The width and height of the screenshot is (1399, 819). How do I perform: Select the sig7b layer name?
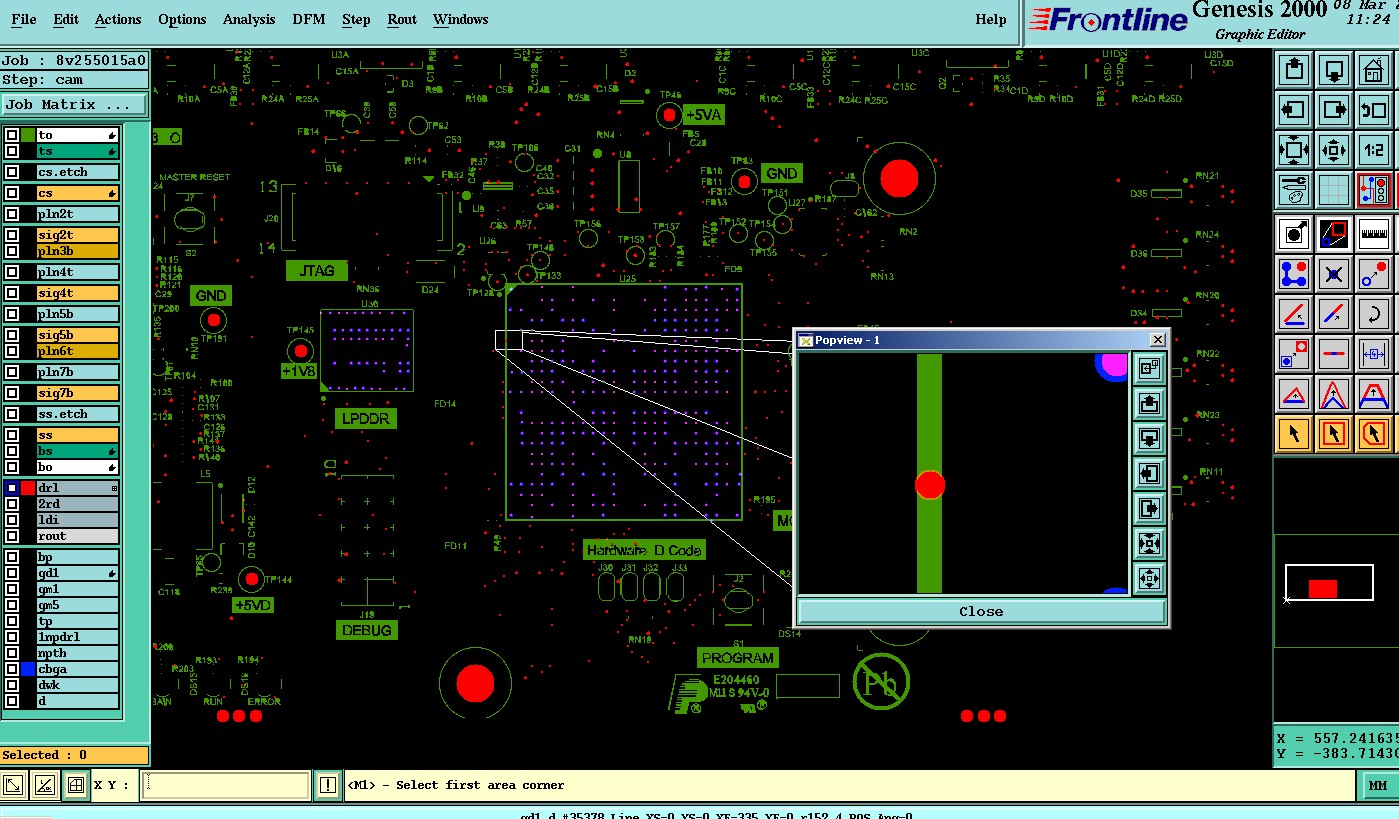point(77,393)
